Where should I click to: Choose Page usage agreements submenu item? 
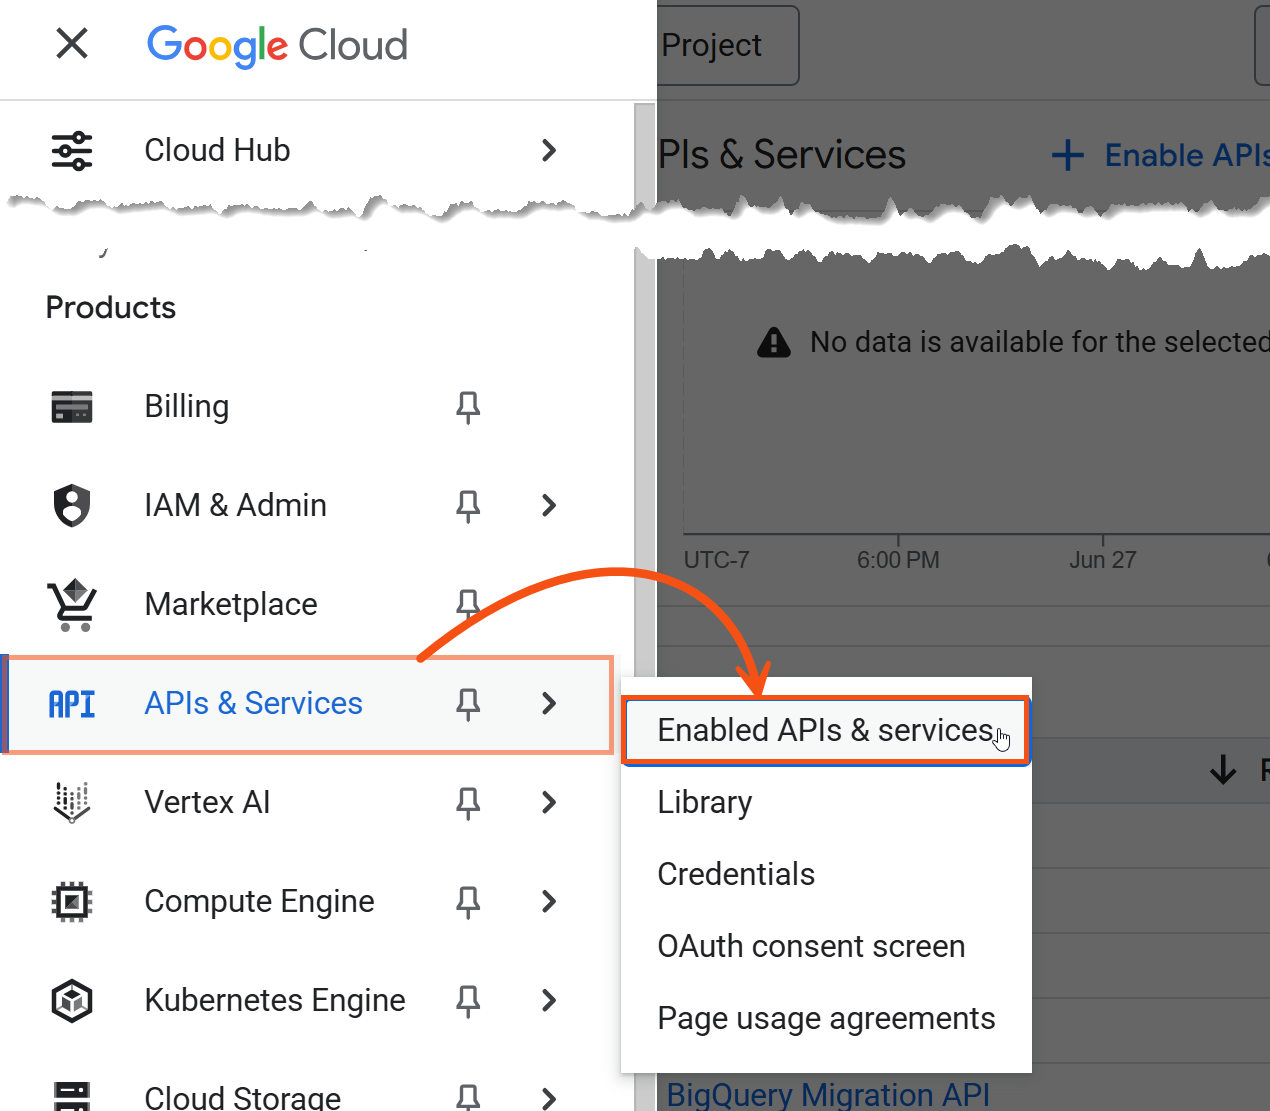(x=826, y=1018)
